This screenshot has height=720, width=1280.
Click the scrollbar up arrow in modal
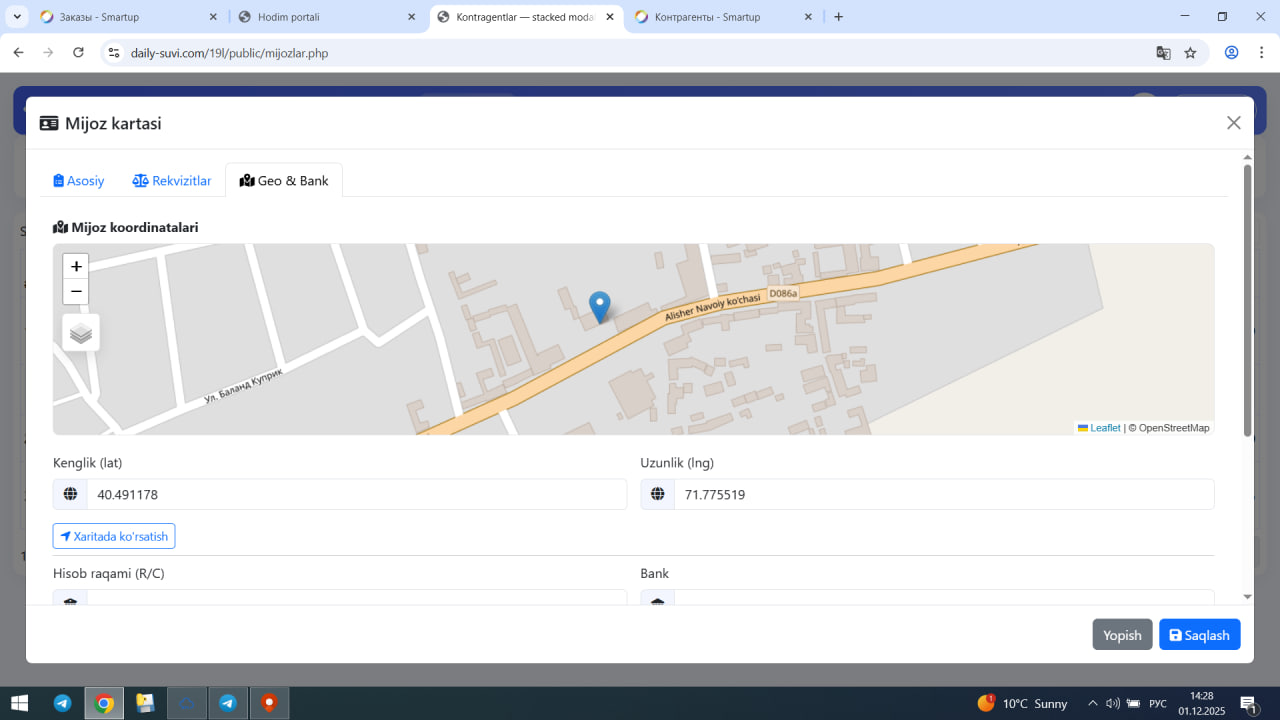(x=1247, y=157)
